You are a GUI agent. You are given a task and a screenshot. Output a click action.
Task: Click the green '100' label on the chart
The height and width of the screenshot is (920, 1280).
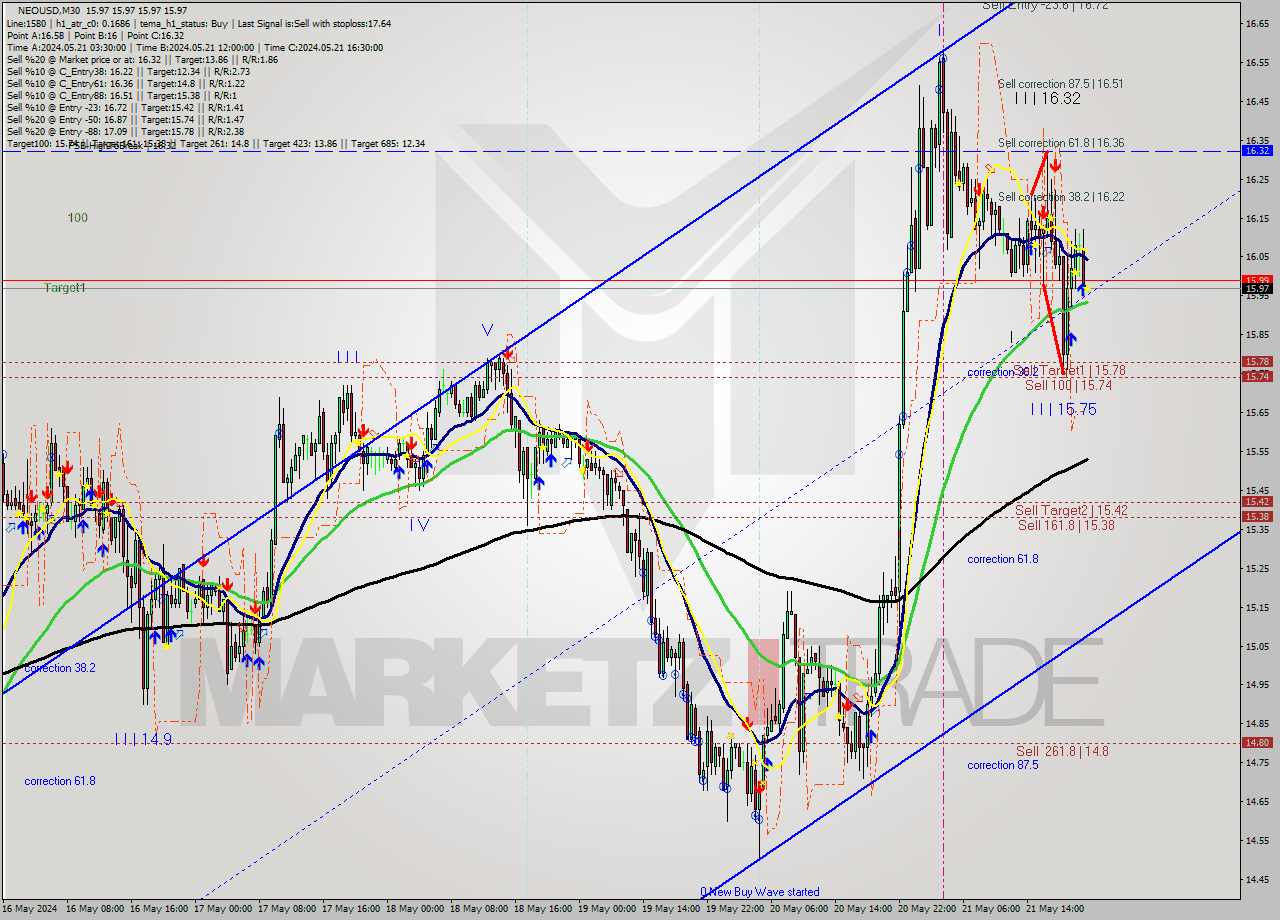pos(78,217)
